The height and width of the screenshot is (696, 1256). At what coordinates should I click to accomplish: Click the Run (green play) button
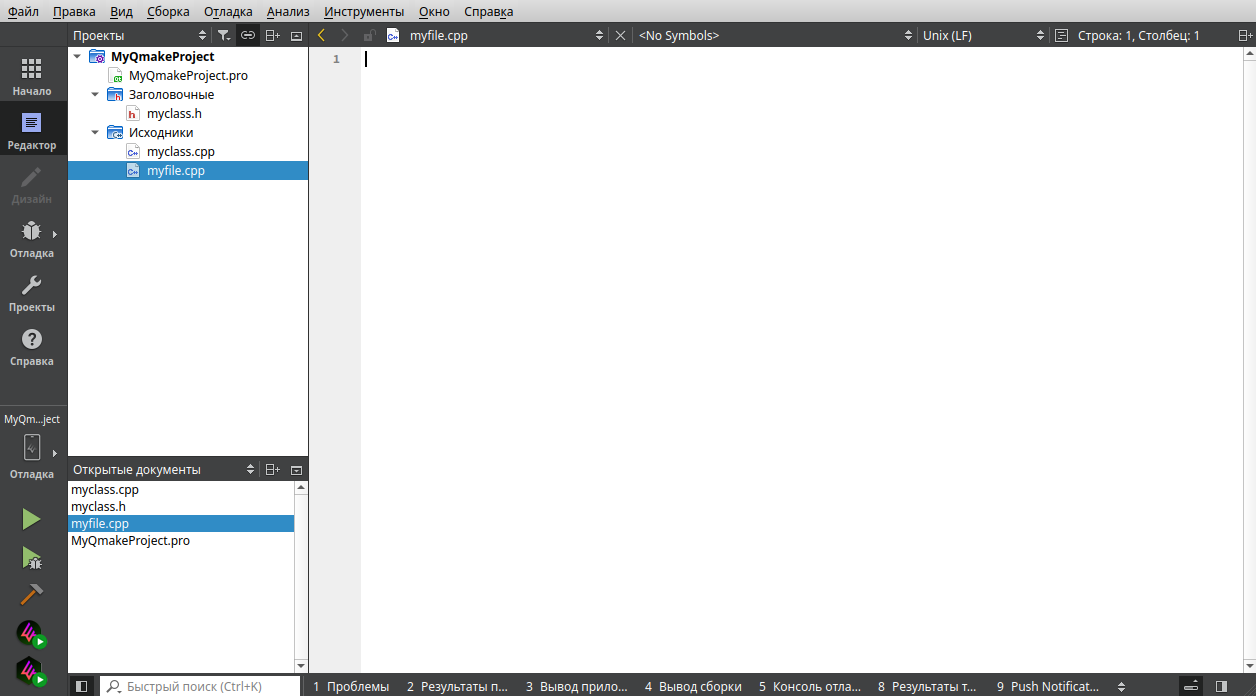point(31,519)
